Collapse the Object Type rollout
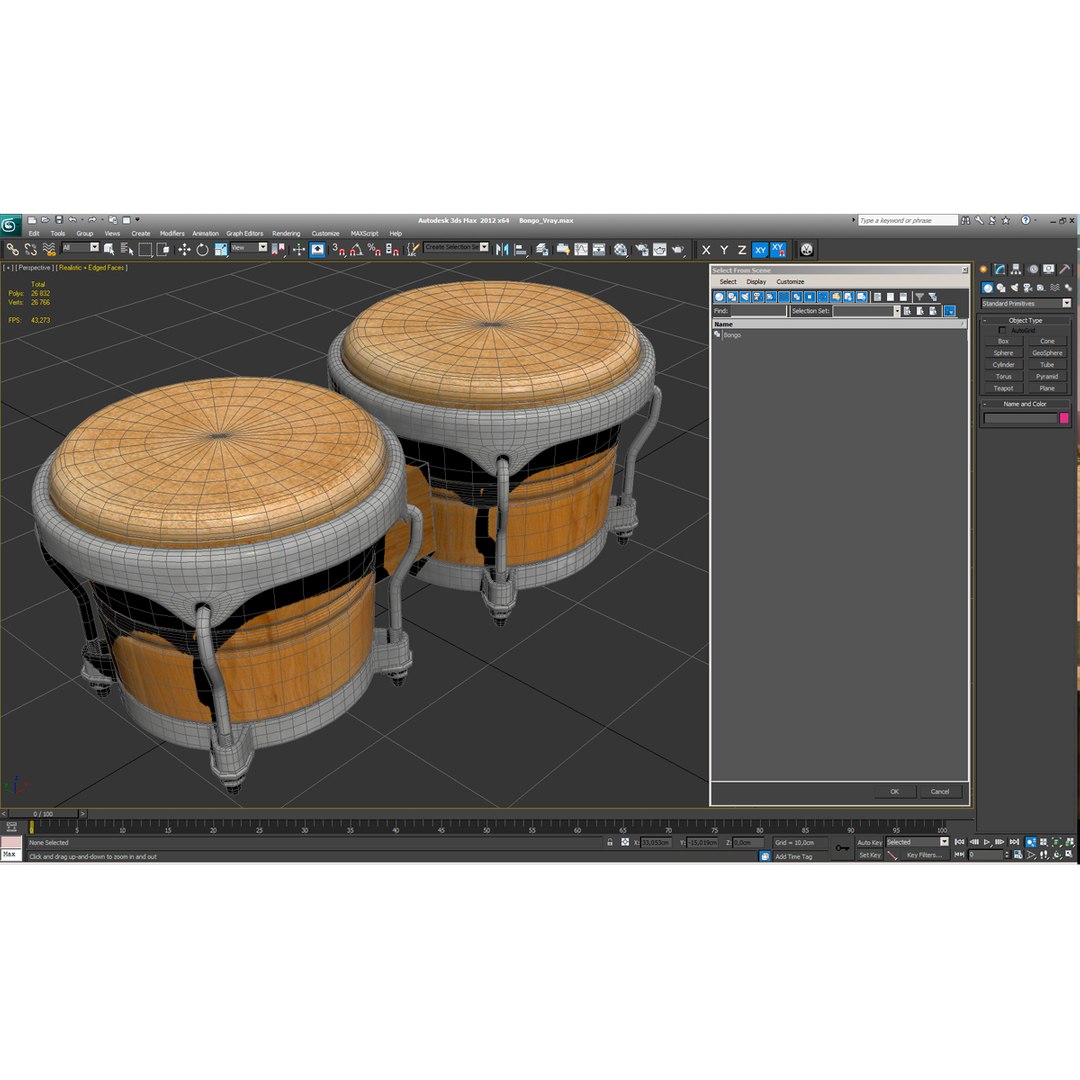This screenshot has height=1080, width=1080. pos(1025,320)
